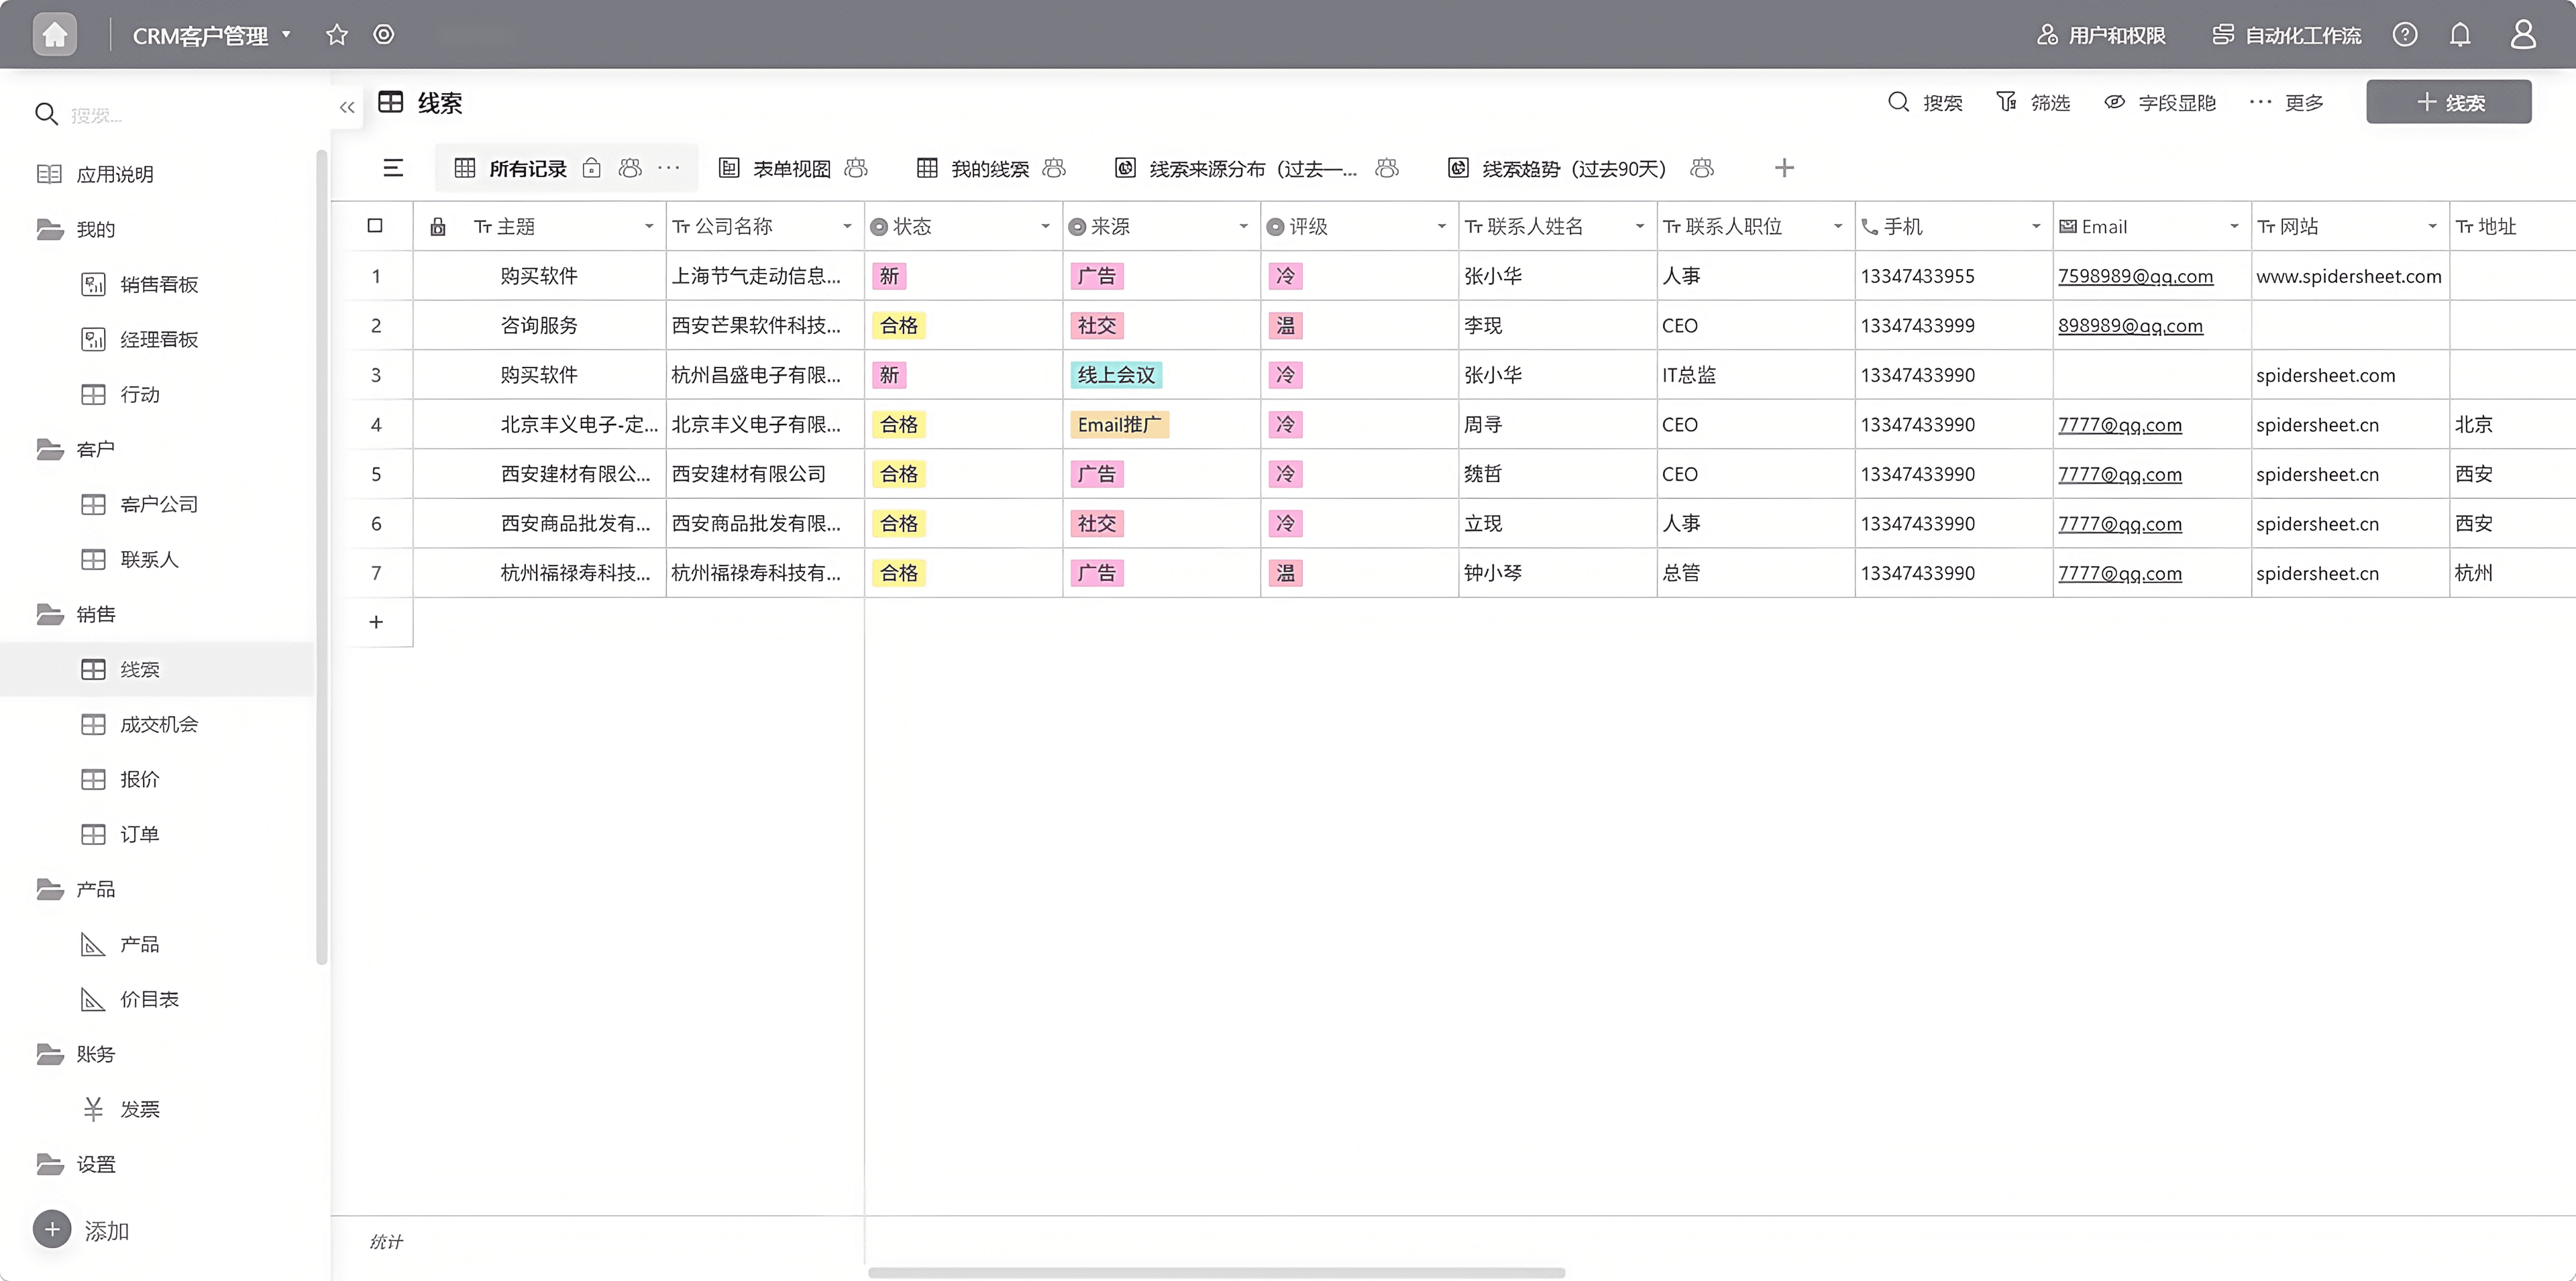
Task: Open 状态 column dropdown arrow
Action: click(1045, 227)
